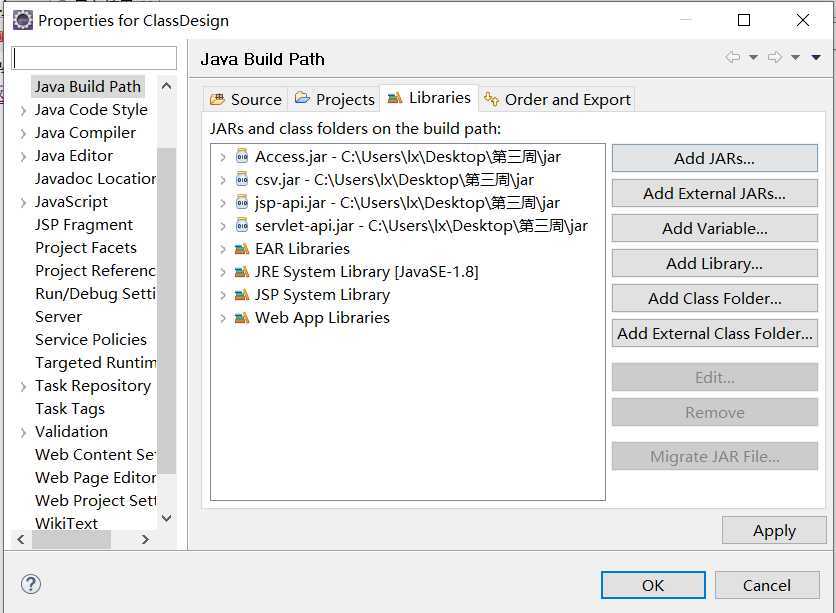Click the csv.jar jar file icon

242,180
